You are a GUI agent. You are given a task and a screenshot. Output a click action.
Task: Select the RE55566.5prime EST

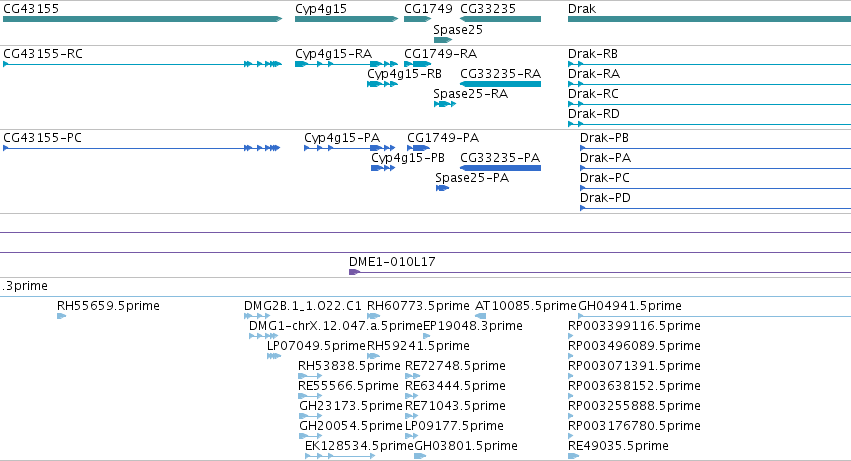pos(310,396)
